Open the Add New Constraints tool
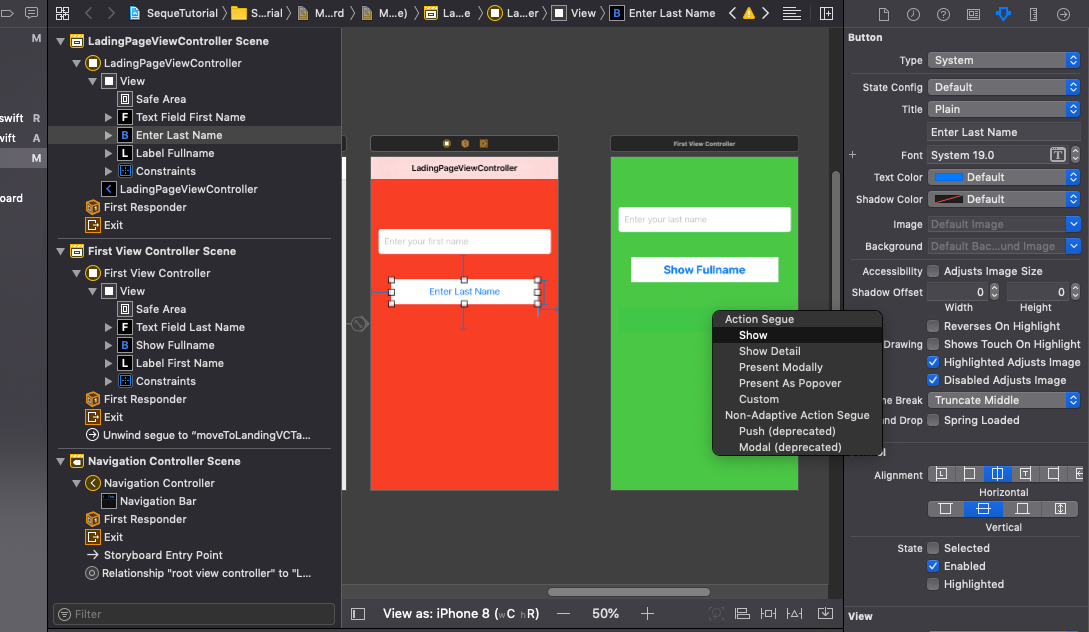 click(x=768, y=614)
